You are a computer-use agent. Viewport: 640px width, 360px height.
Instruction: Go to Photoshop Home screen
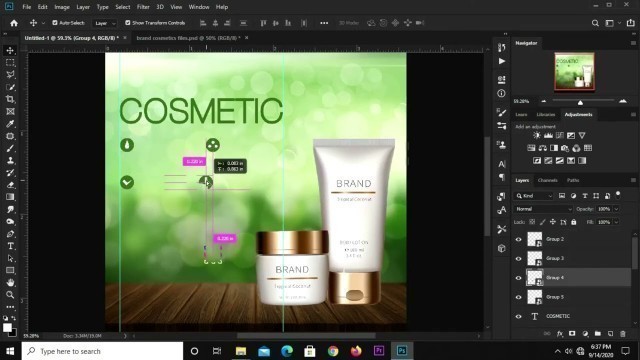(14, 23)
